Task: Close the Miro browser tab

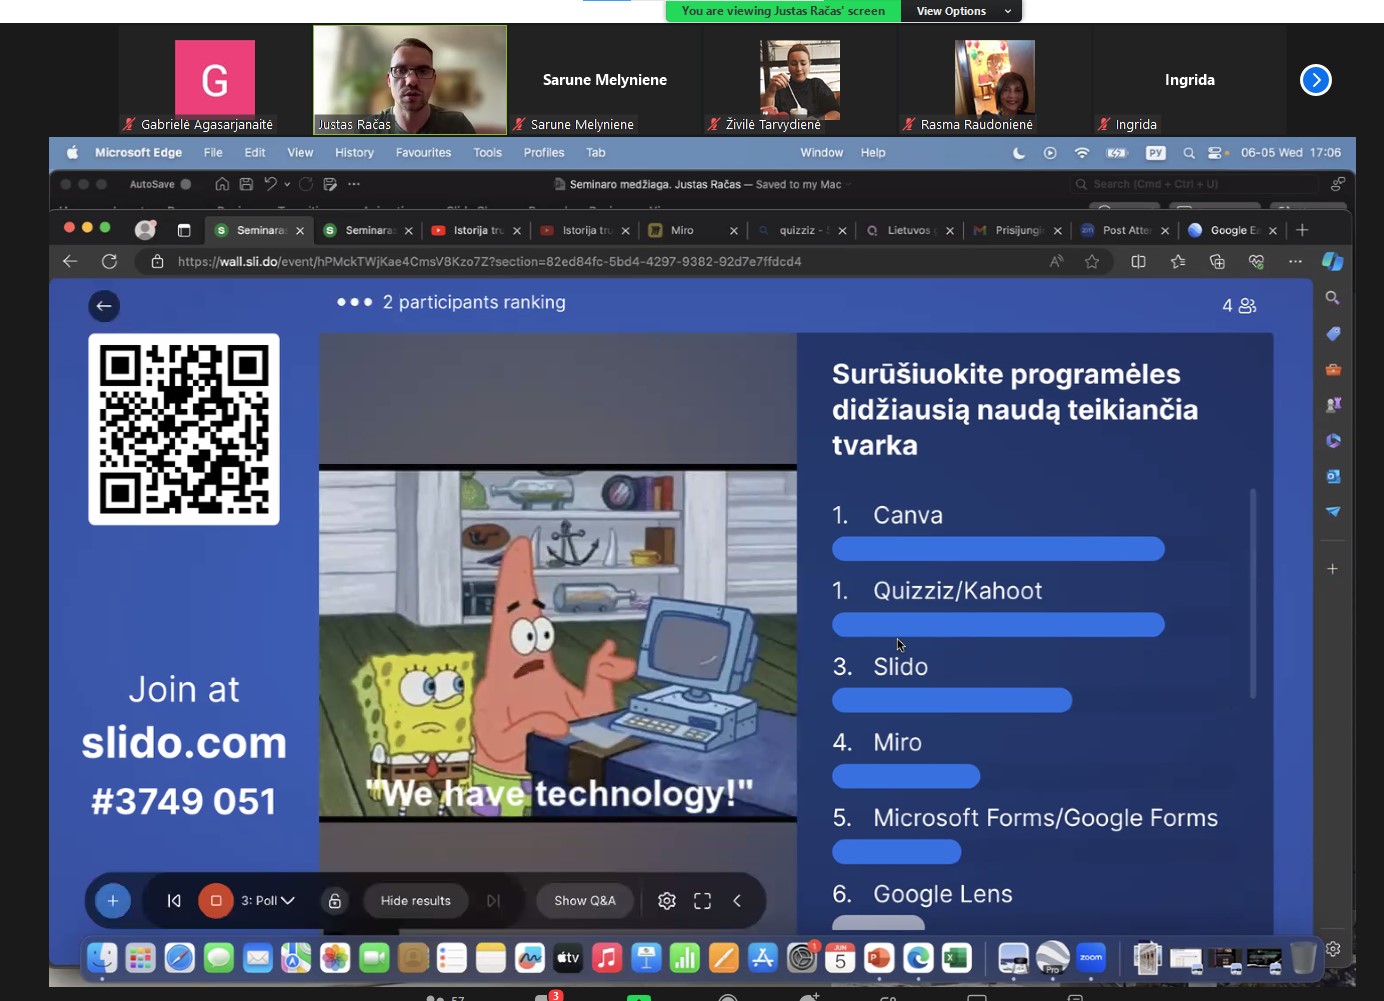Action: [x=734, y=231]
